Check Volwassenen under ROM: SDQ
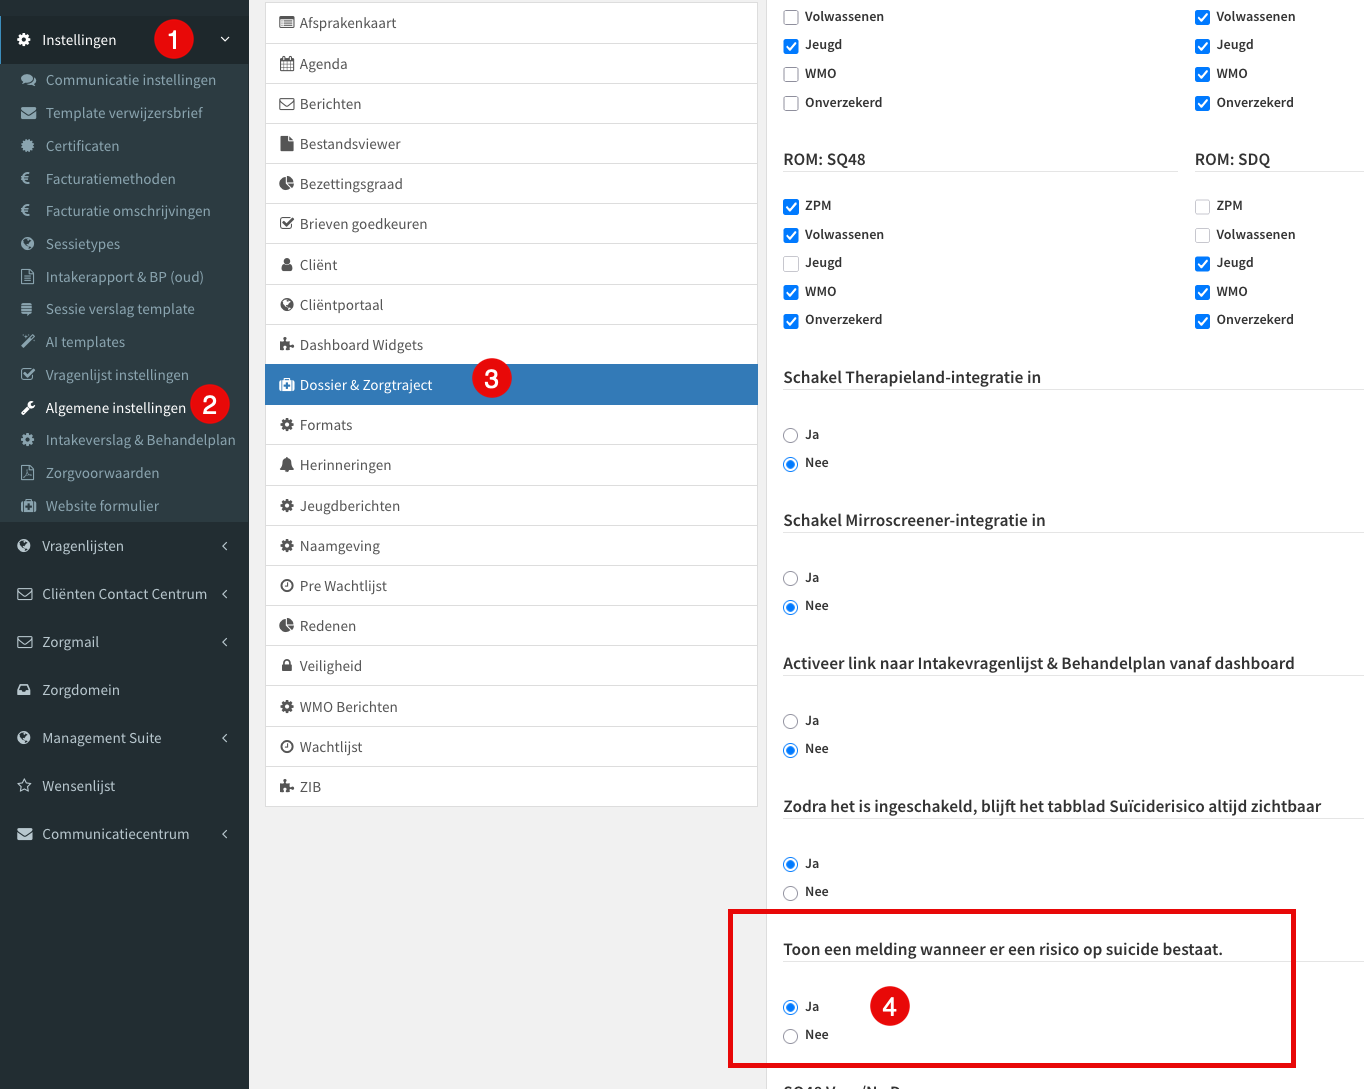 pos(1202,236)
